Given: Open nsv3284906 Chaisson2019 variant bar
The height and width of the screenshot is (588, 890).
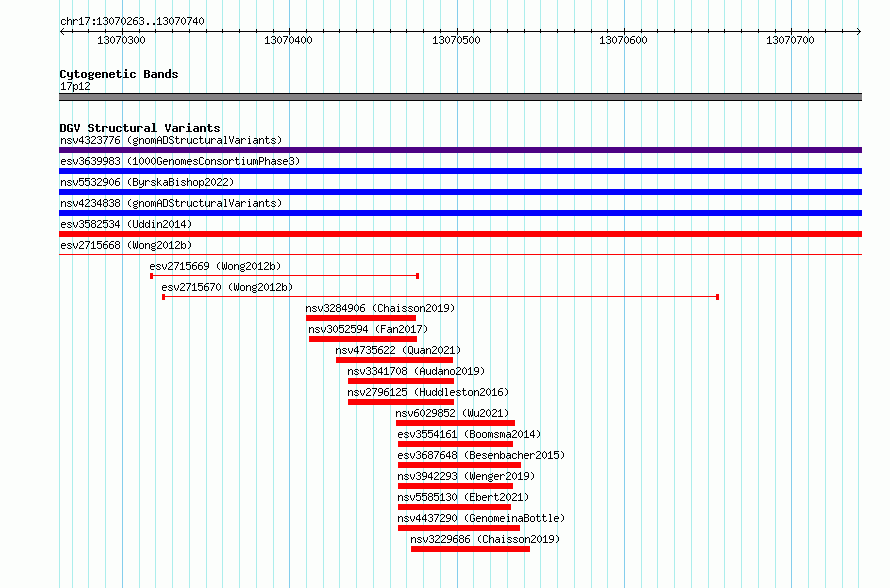Looking at the screenshot, I should tap(361, 318).
